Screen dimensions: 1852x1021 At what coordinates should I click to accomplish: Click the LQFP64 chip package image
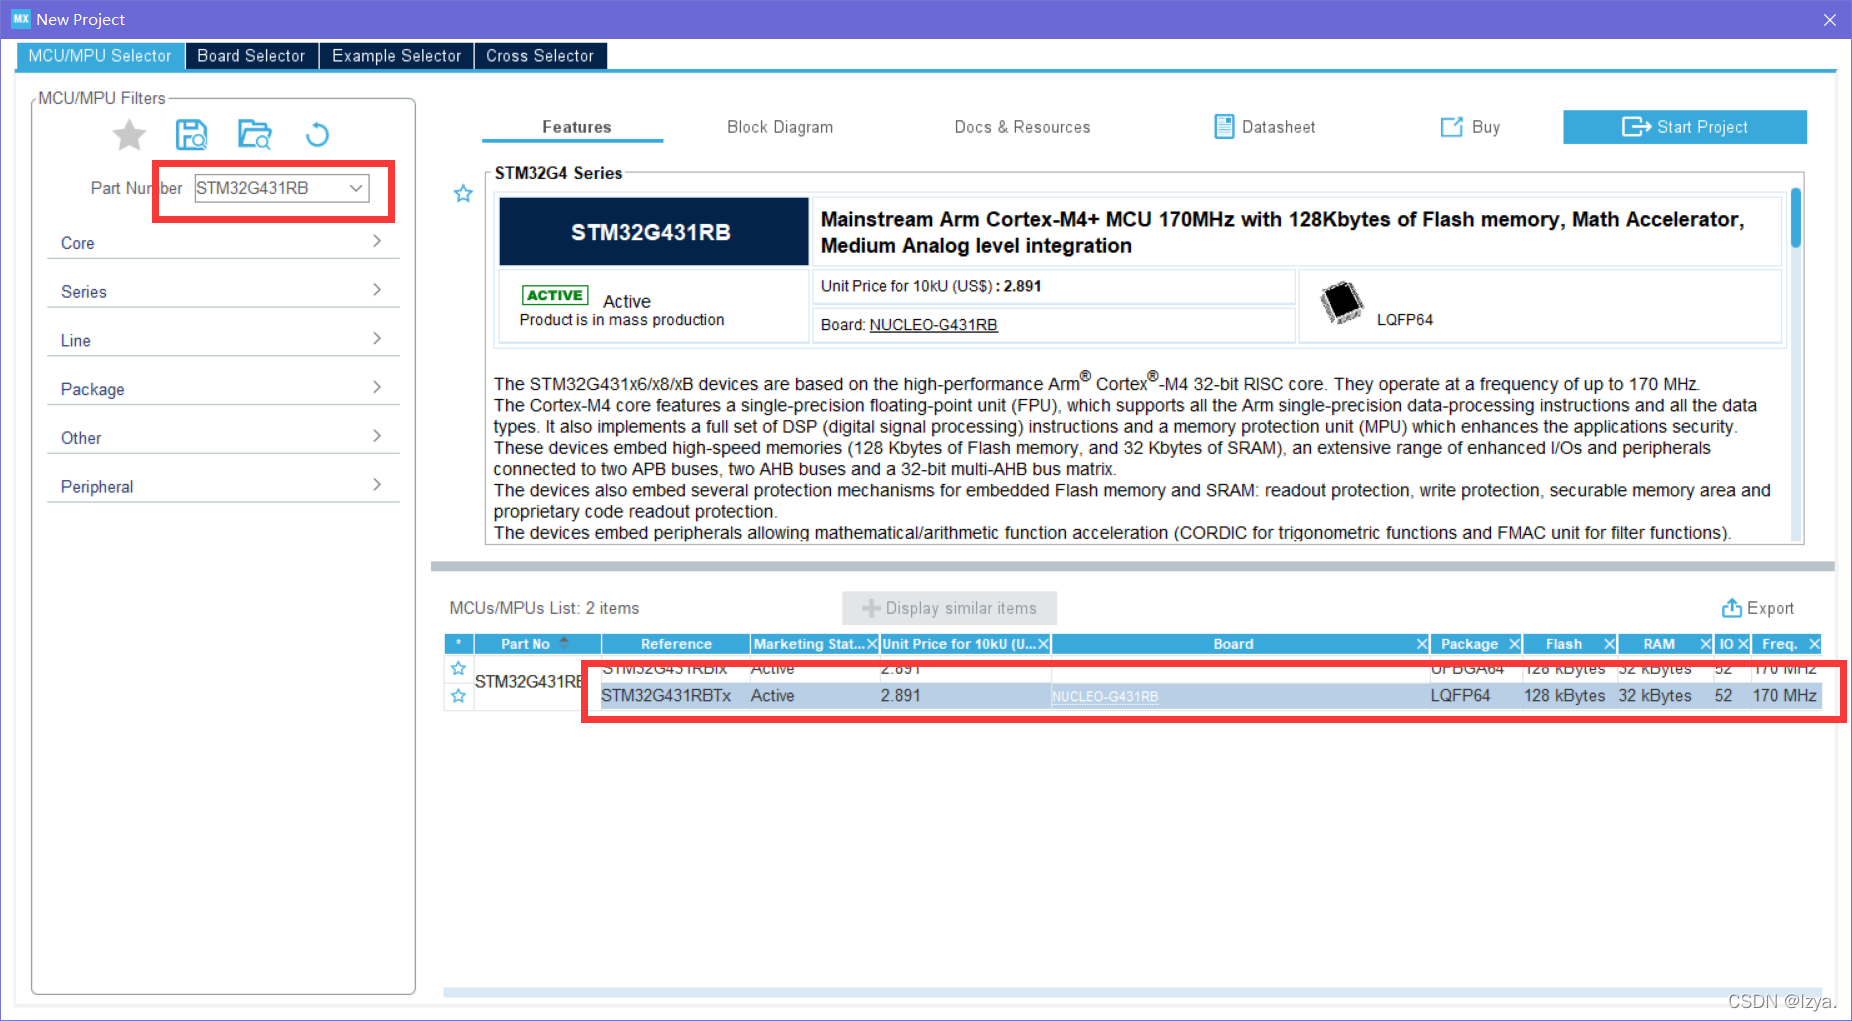[x=1341, y=302]
